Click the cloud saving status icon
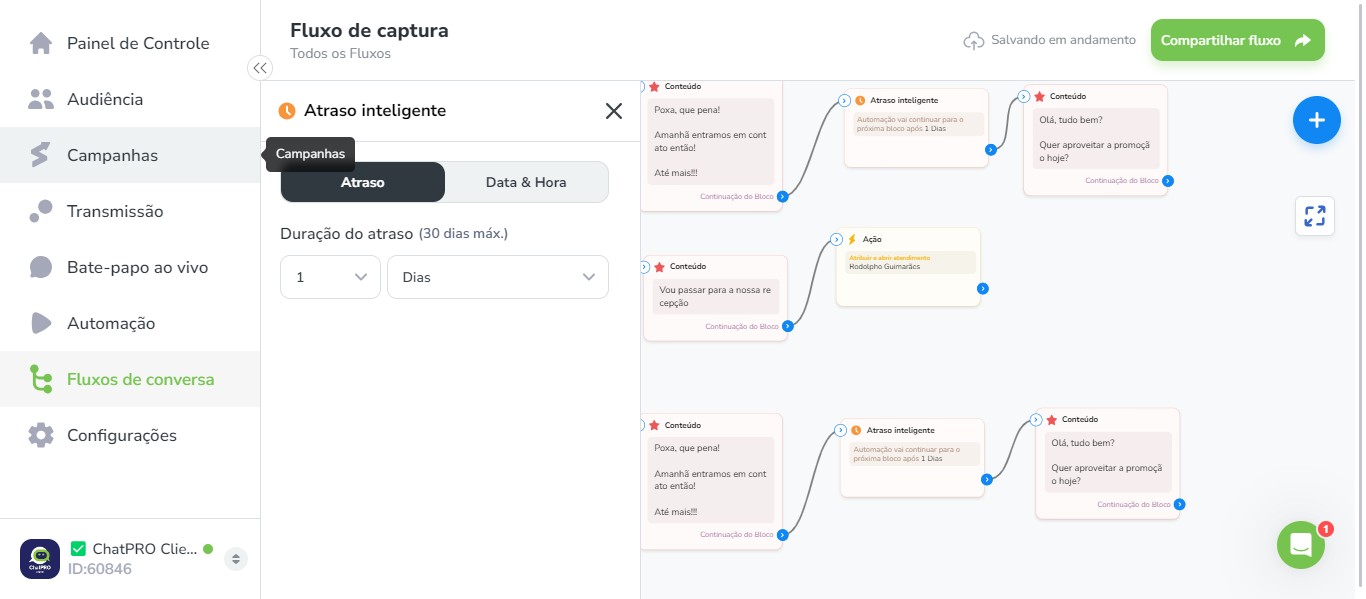 tap(974, 41)
